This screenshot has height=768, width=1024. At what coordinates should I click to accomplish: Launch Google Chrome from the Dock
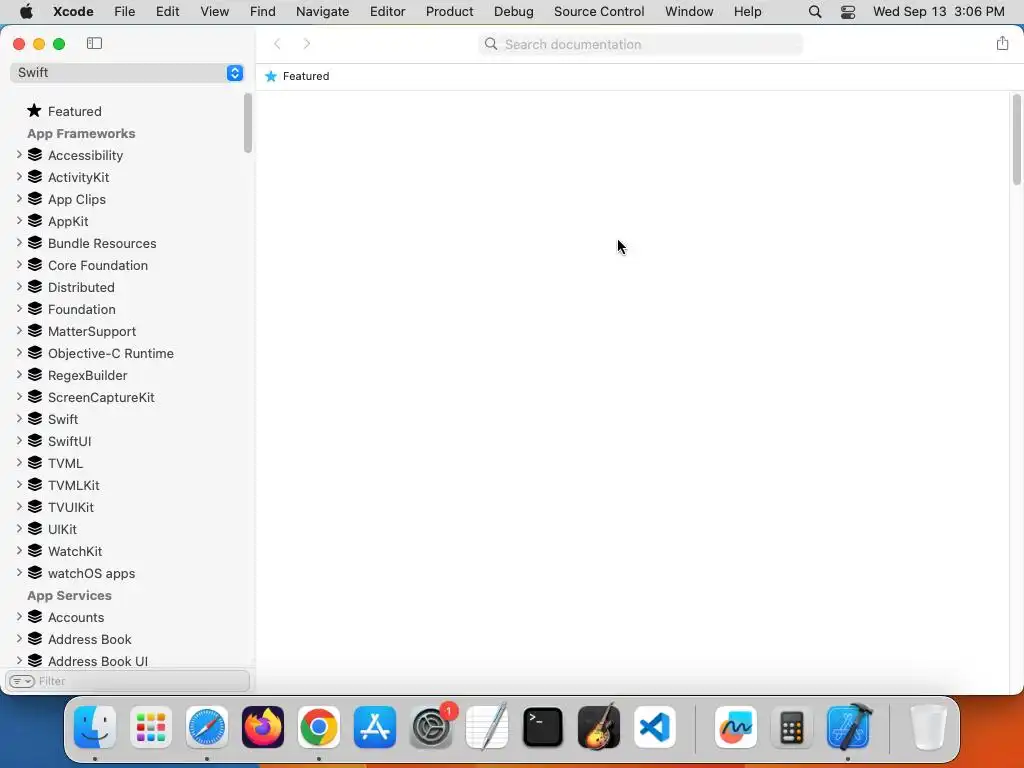click(x=319, y=727)
